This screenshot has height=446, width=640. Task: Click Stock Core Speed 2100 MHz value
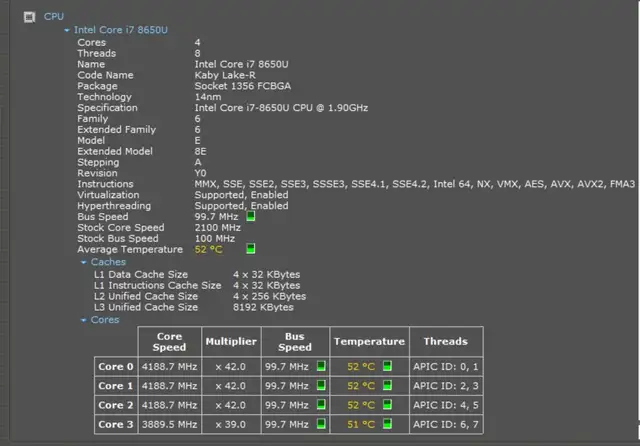218,228
